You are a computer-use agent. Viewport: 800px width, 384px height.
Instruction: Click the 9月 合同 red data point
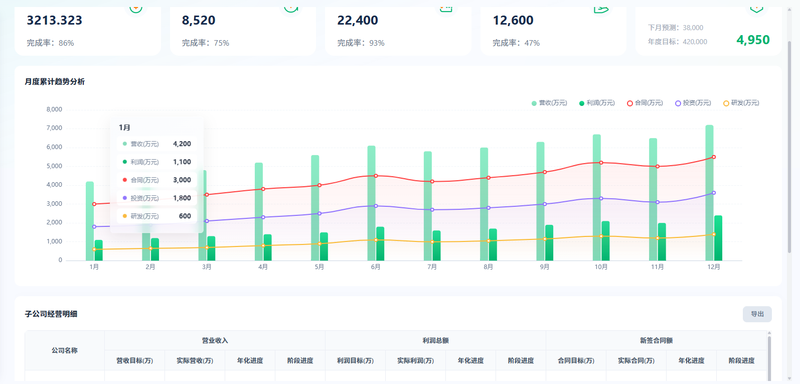(545, 172)
